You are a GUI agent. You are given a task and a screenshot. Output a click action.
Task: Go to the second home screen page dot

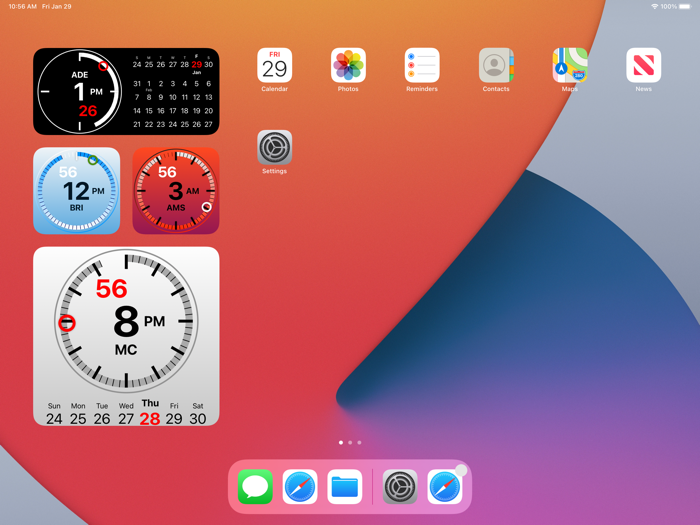pyautogui.click(x=350, y=442)
